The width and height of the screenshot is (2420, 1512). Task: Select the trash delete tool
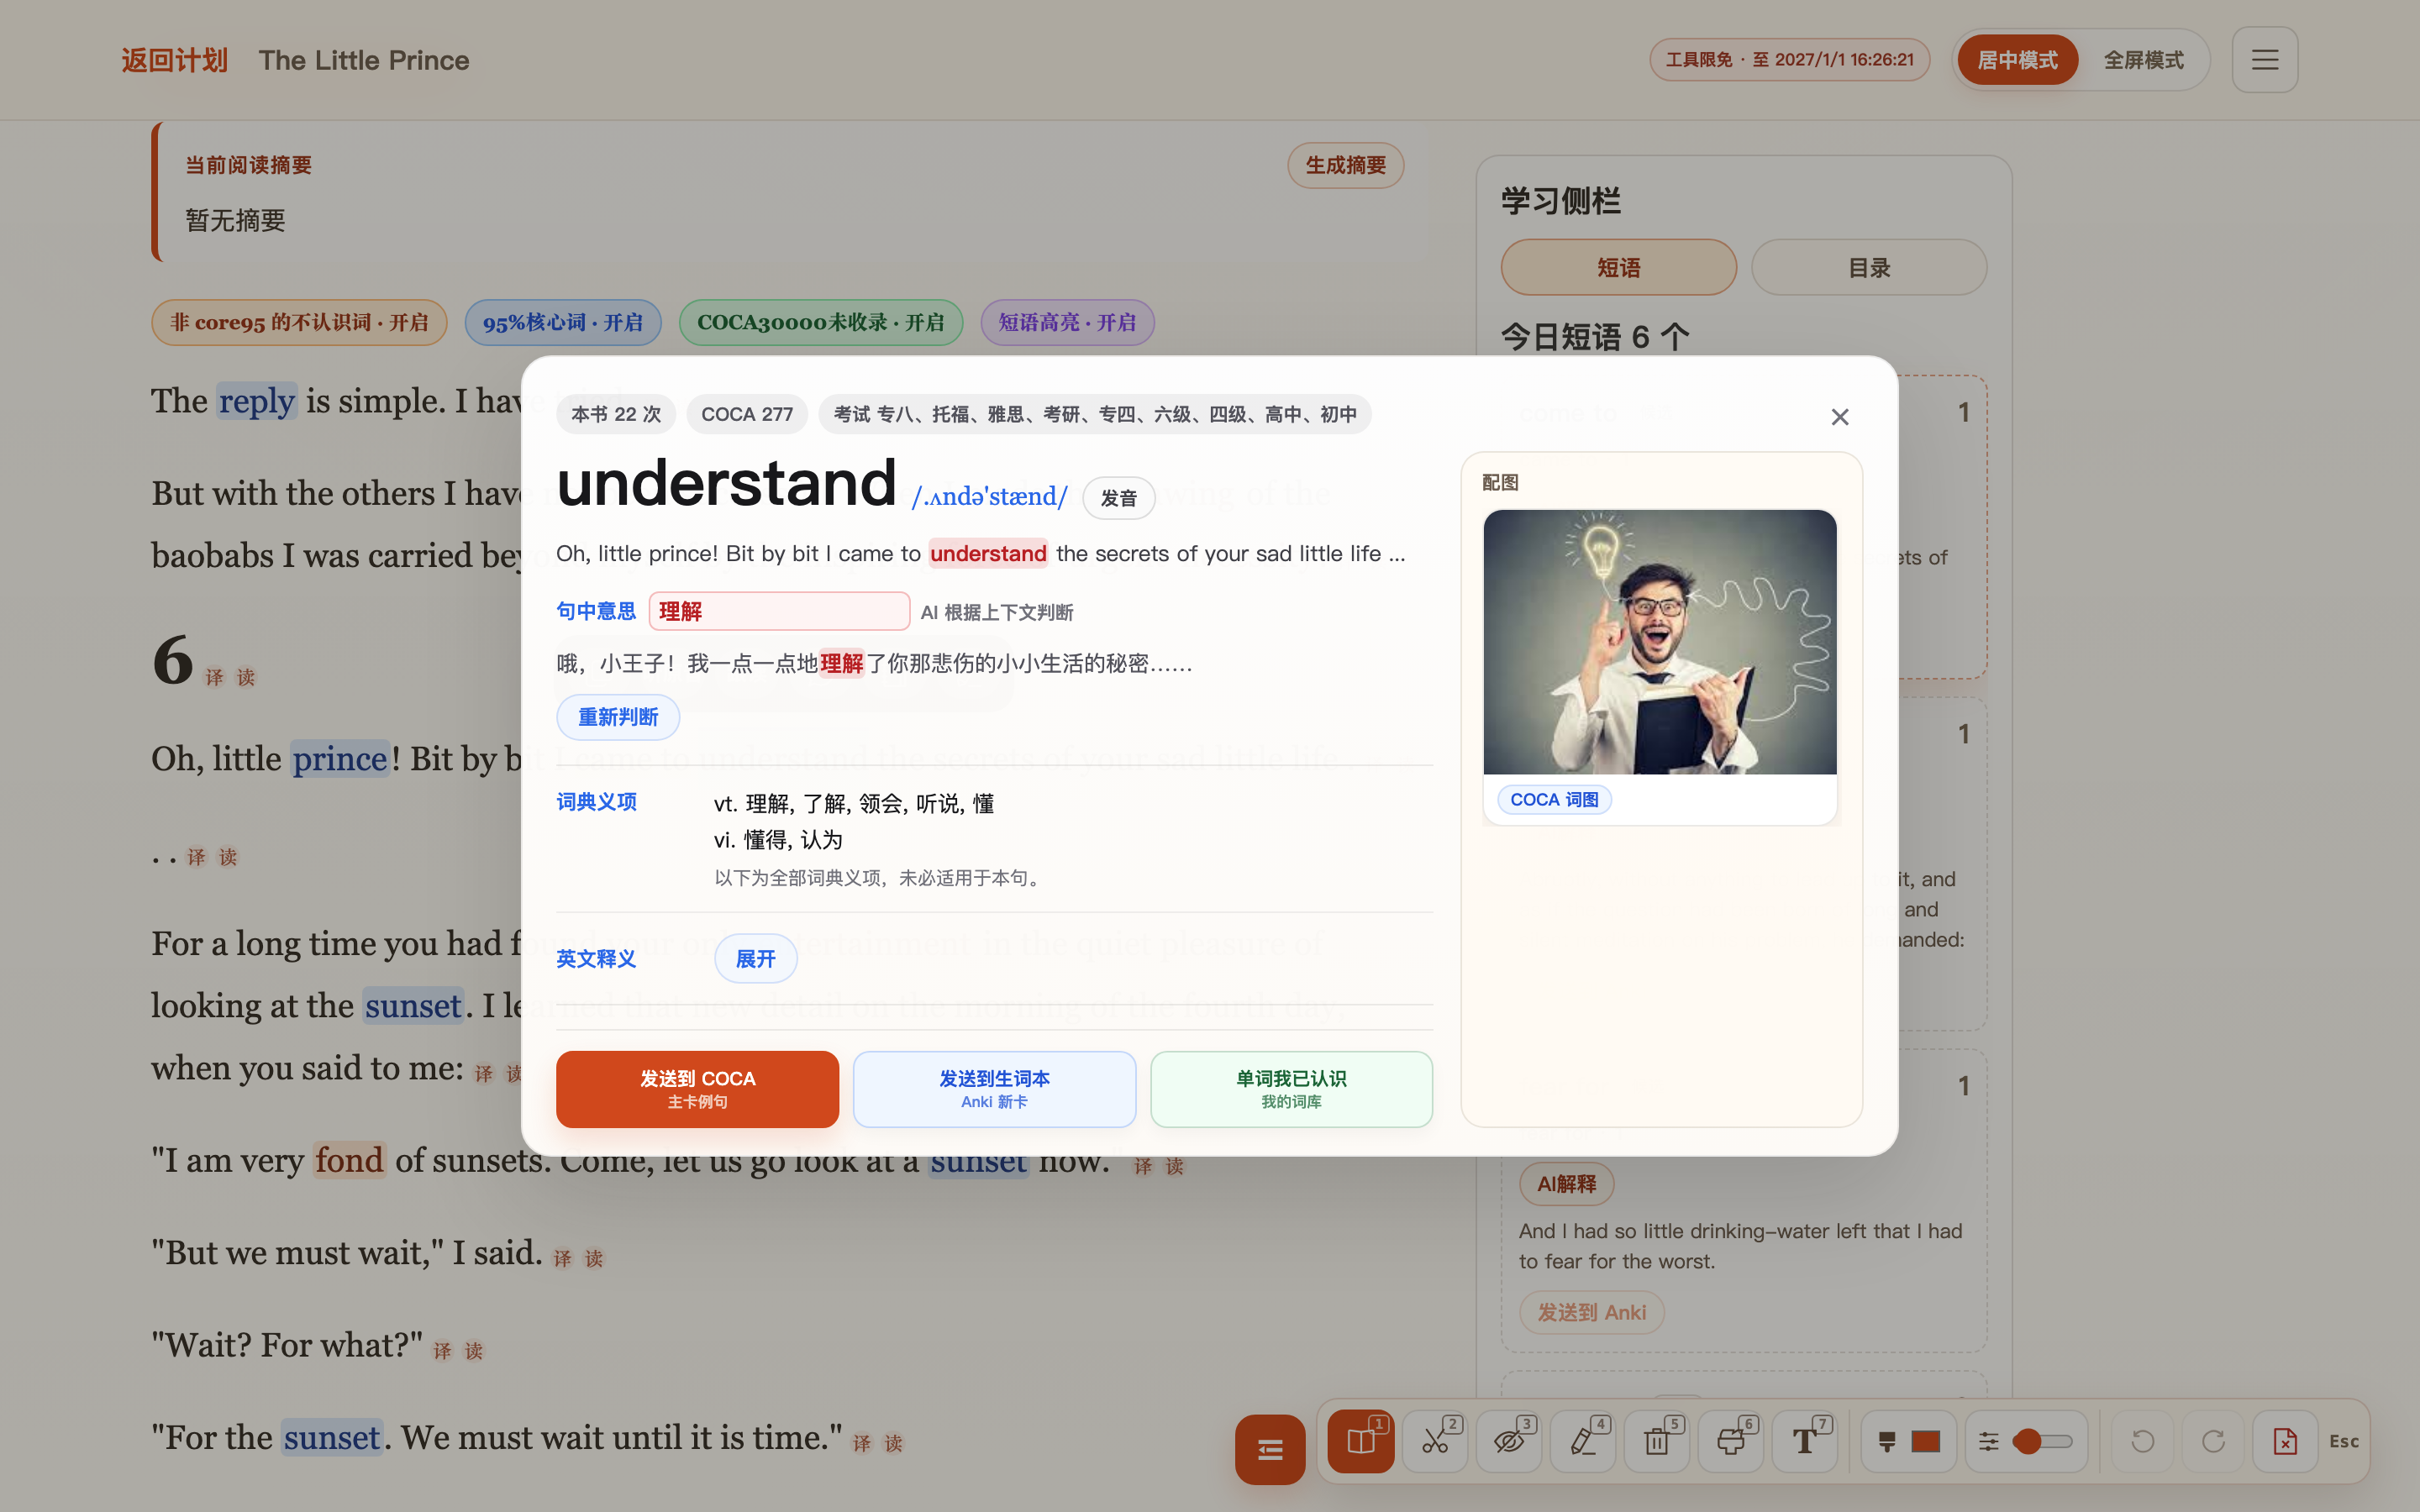point(1657,1440)
